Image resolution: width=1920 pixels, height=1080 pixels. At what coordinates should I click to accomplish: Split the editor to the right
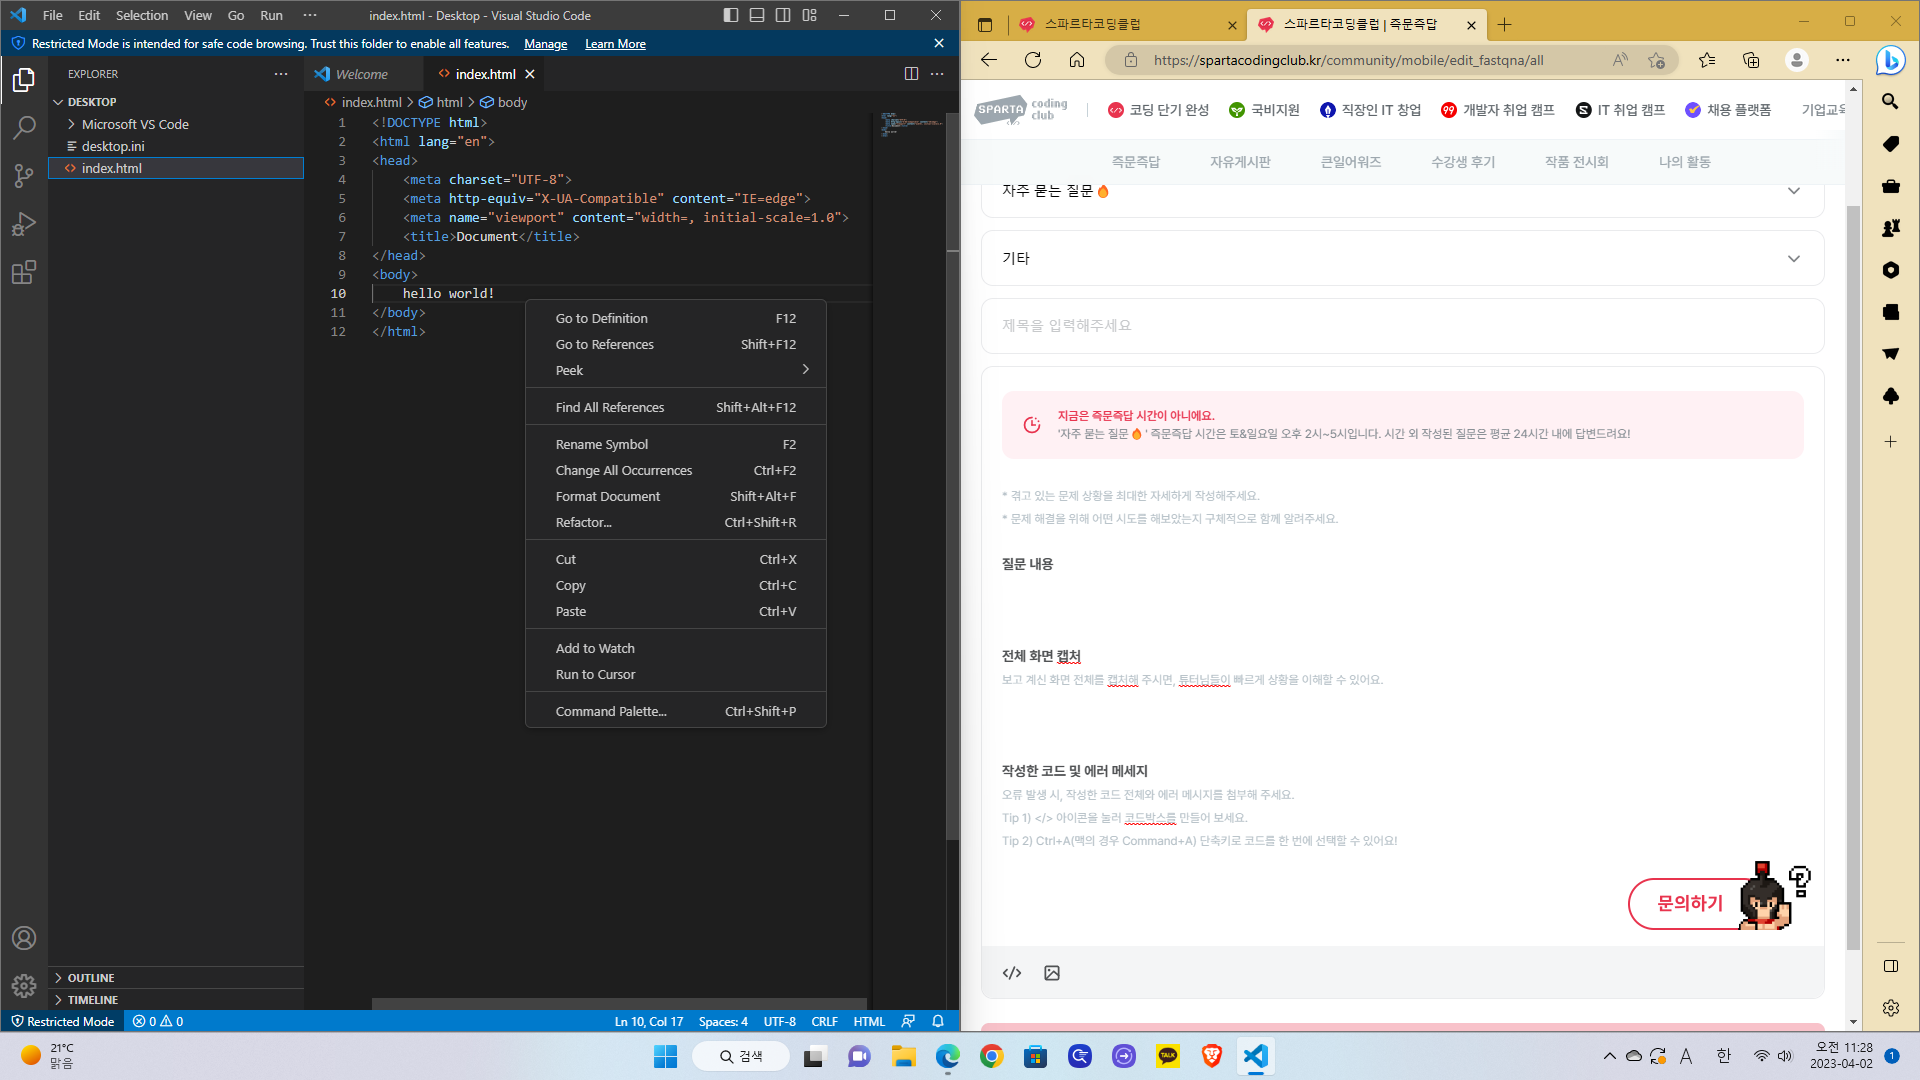[x=911, y=74]
